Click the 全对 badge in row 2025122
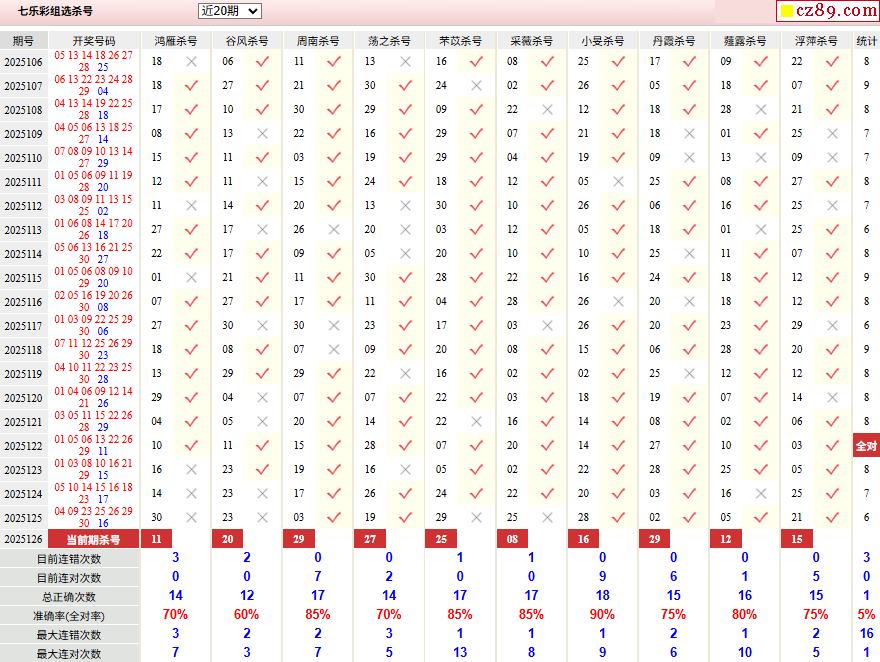 click(x=866, y=446)
